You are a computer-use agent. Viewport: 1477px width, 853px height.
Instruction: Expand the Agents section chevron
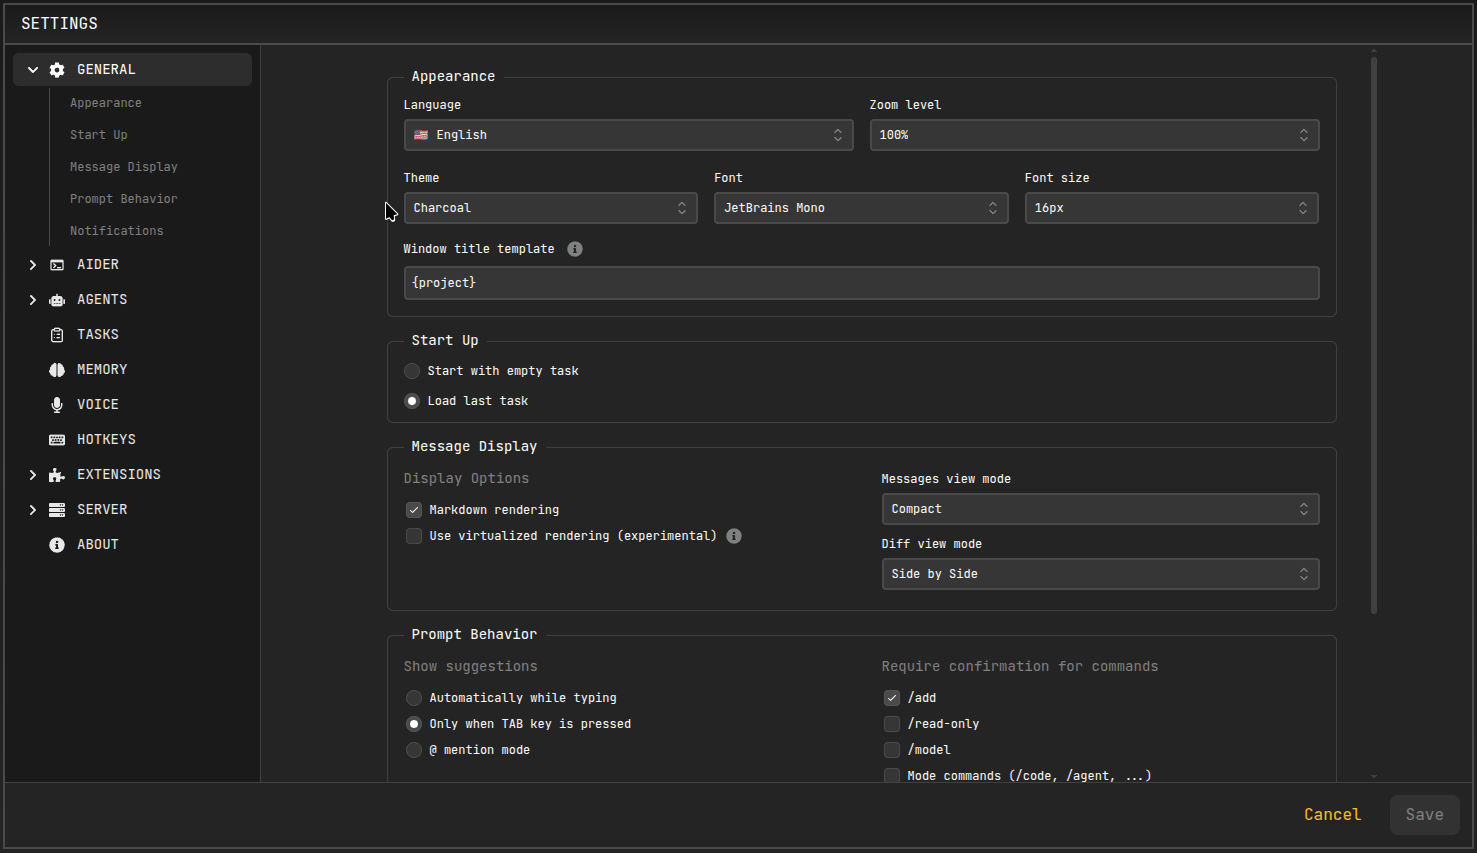coord(33,300)
